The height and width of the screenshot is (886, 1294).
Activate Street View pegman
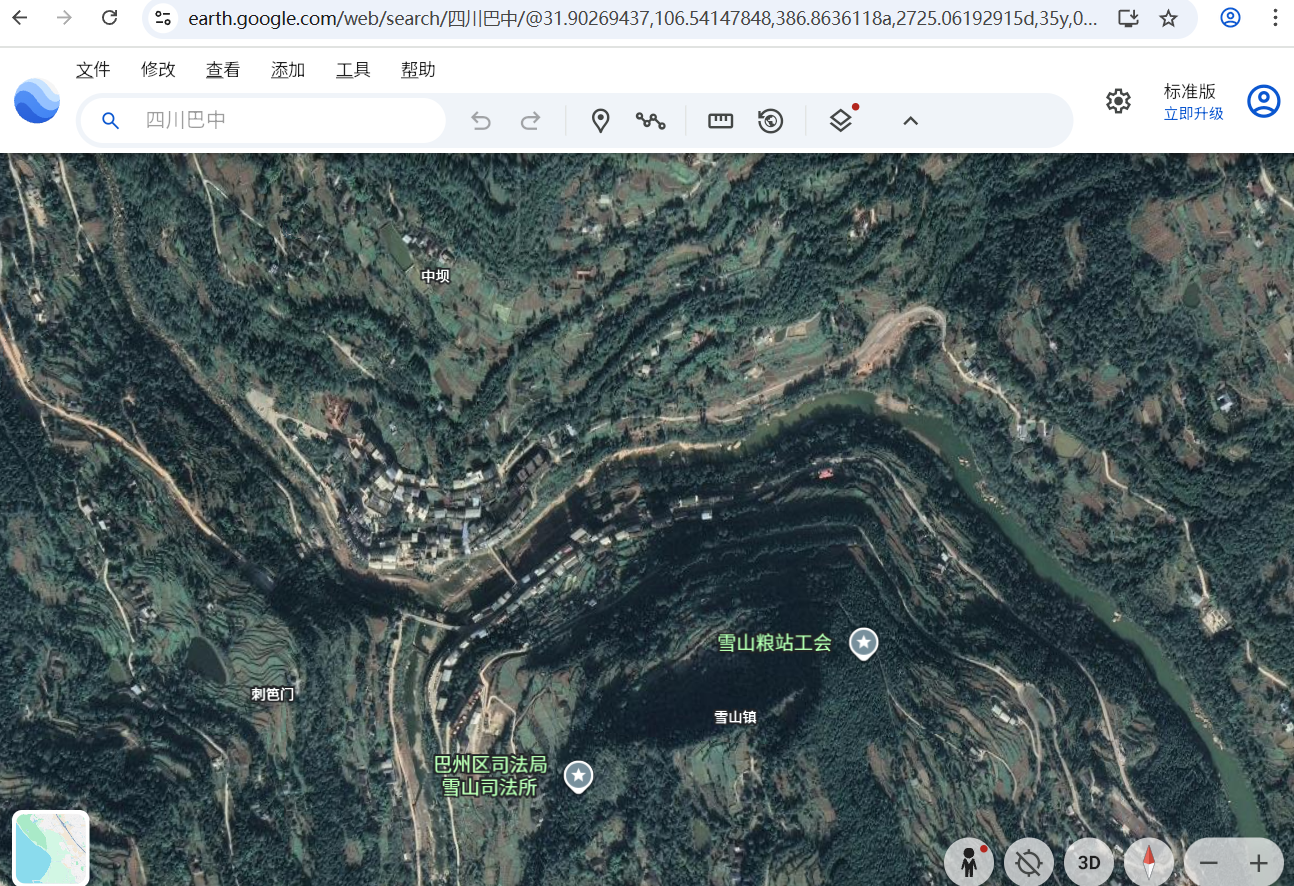(x=968, y=861)
